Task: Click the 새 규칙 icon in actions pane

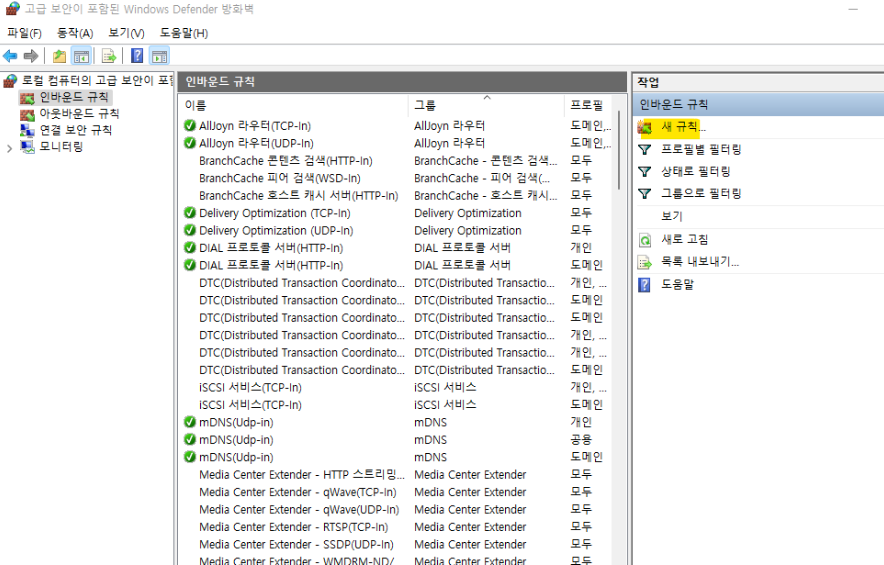Action: tap(645, 127)
